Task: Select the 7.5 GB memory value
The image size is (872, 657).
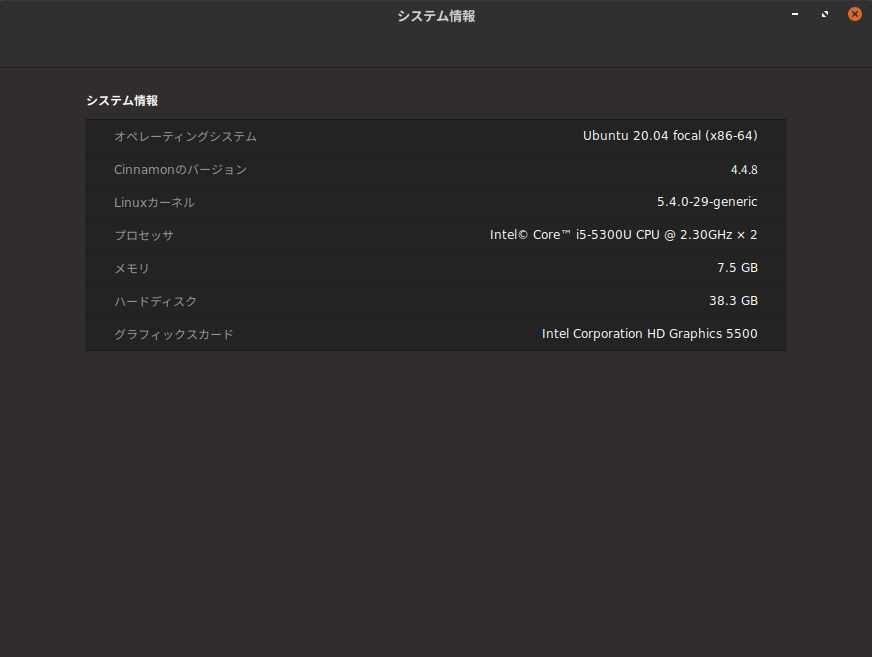Action: [737, 268]
